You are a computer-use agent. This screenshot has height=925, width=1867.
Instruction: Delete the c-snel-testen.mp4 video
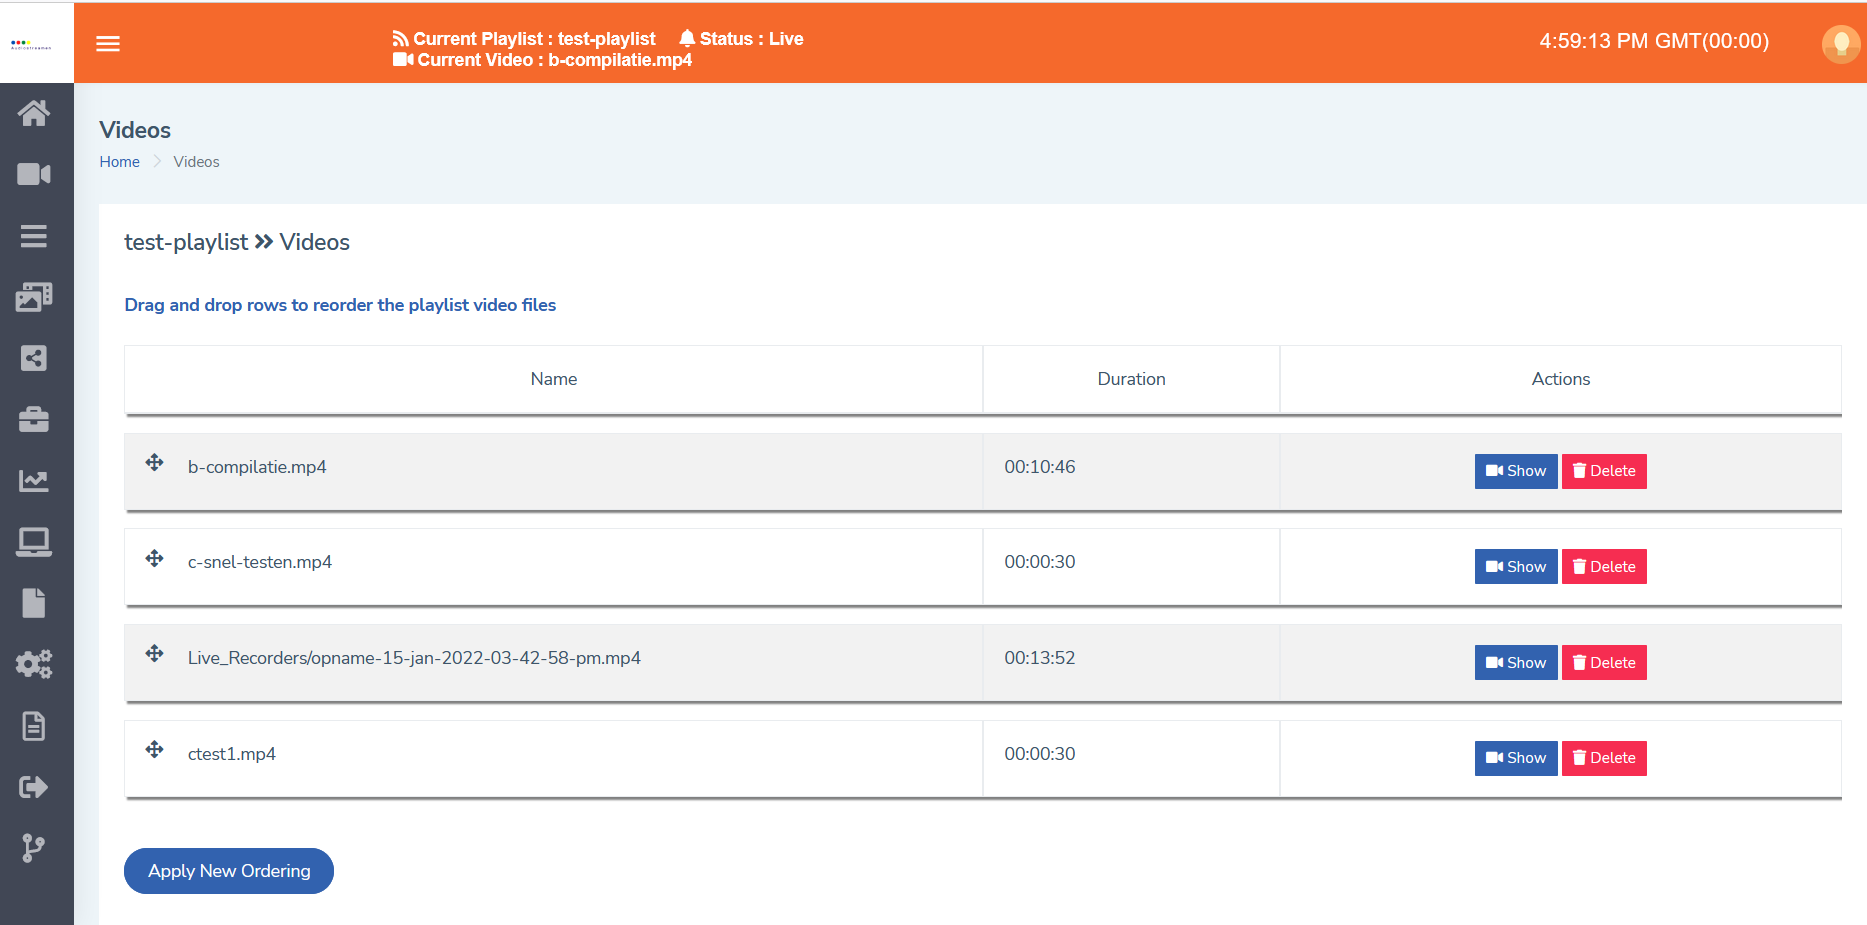(x=1603, y=567)
